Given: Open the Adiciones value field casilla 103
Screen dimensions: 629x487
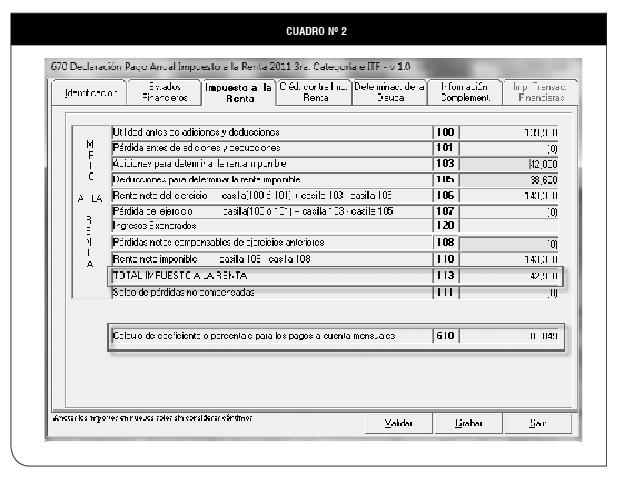Looking at the screenshot, I should (509, 164).
